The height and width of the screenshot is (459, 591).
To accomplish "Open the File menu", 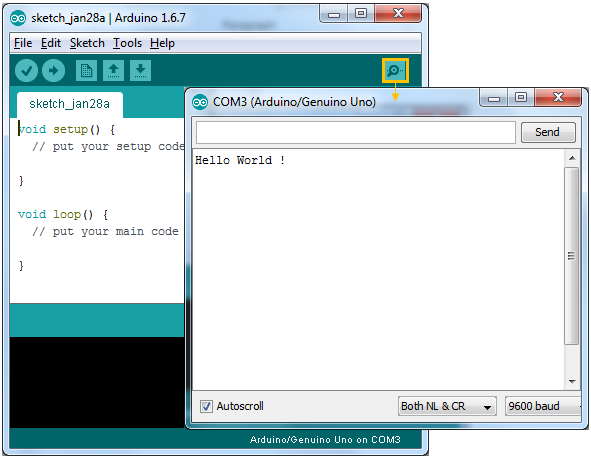I will click(23, 43).
